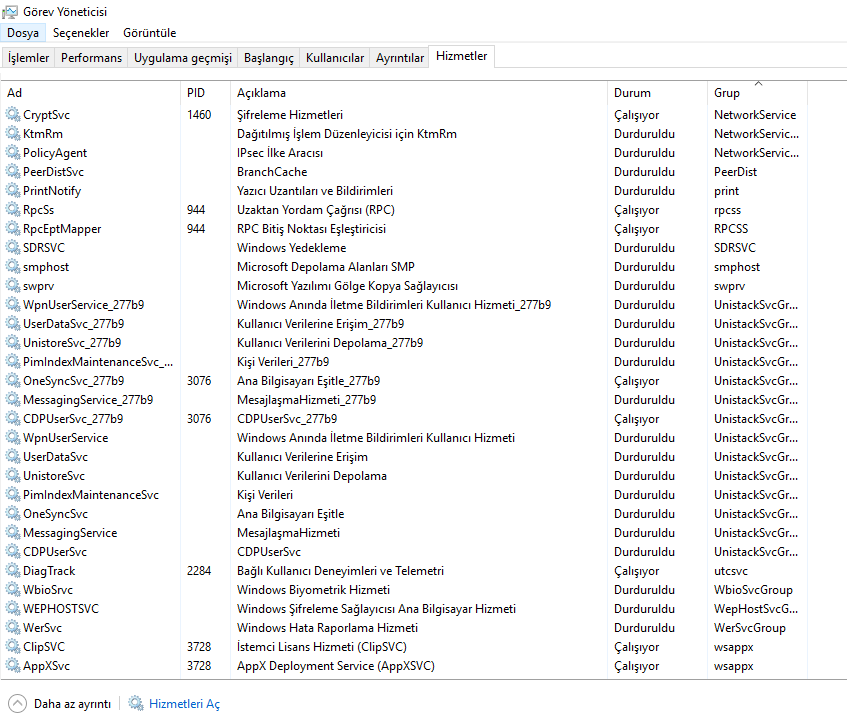Viewport: 847px width, 725px height.
Task: Switch to the Performans tab
Action: (x=91, y=58)
